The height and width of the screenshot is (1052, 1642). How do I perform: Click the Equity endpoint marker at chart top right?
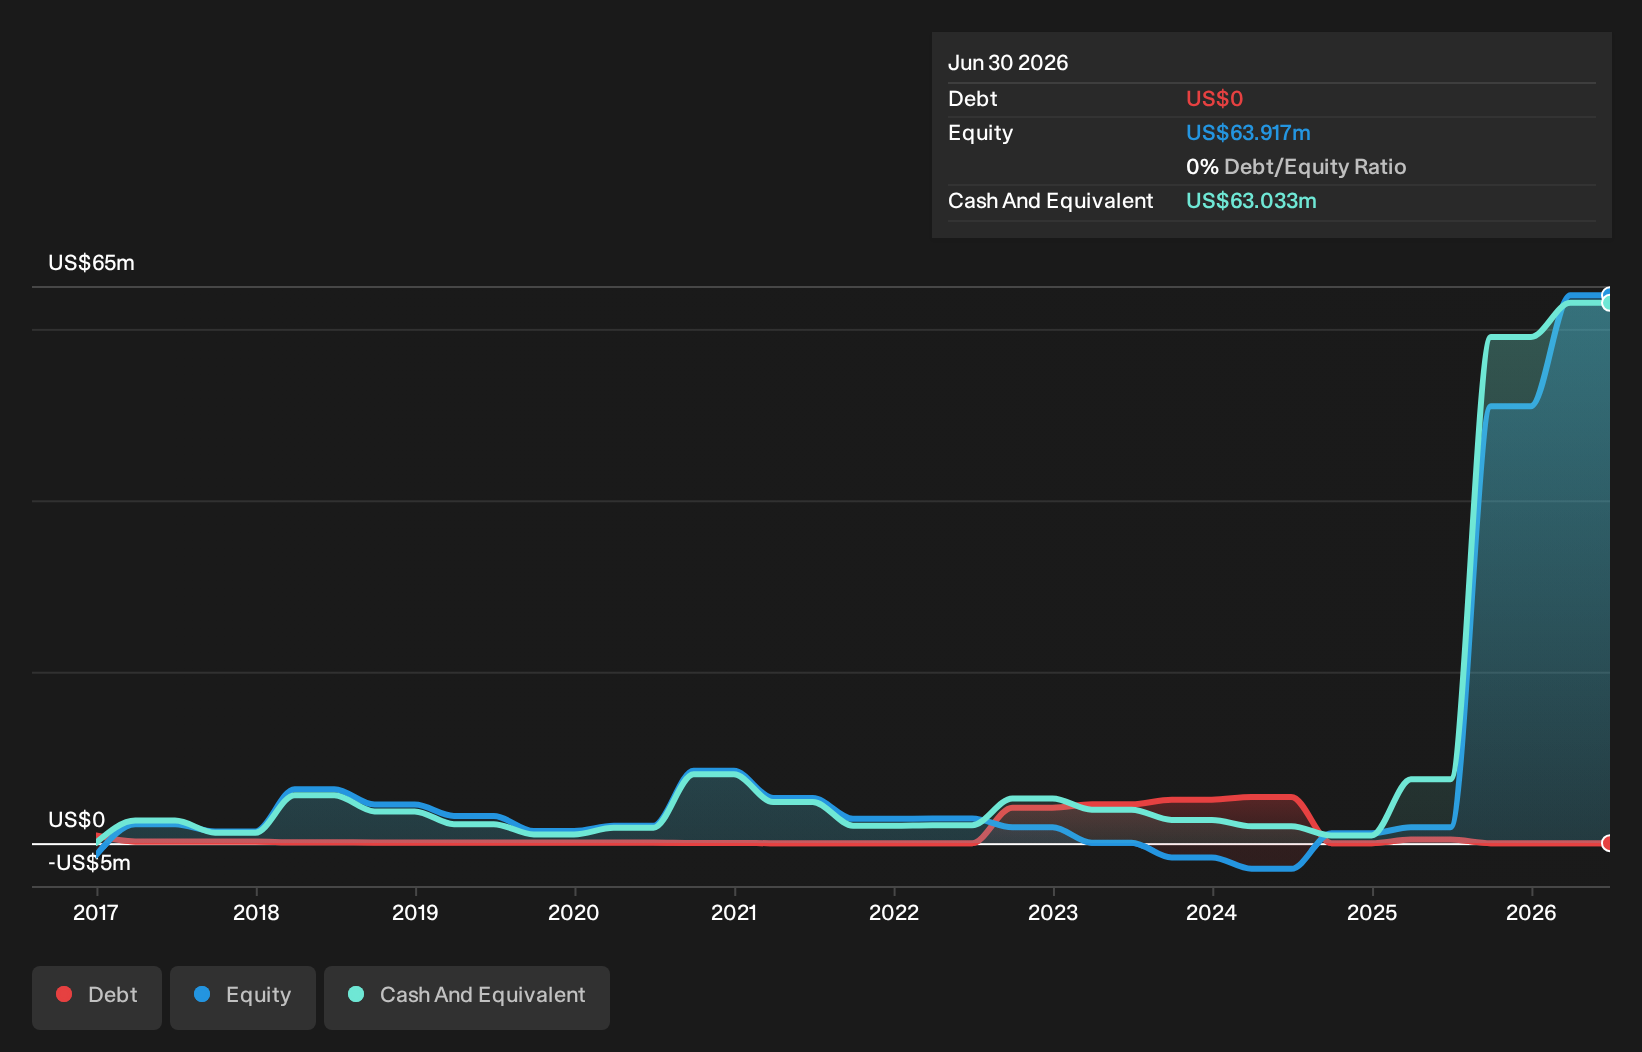(1607, 295)
